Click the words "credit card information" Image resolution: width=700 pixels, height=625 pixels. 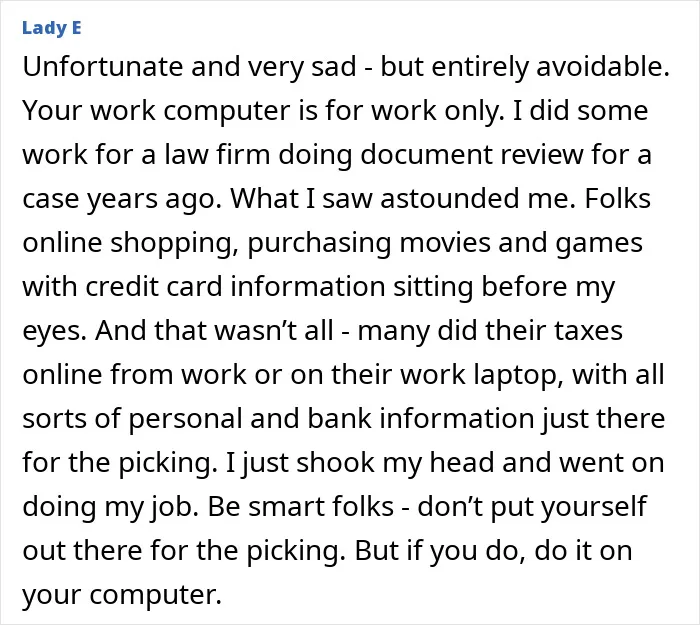[235, 286]
